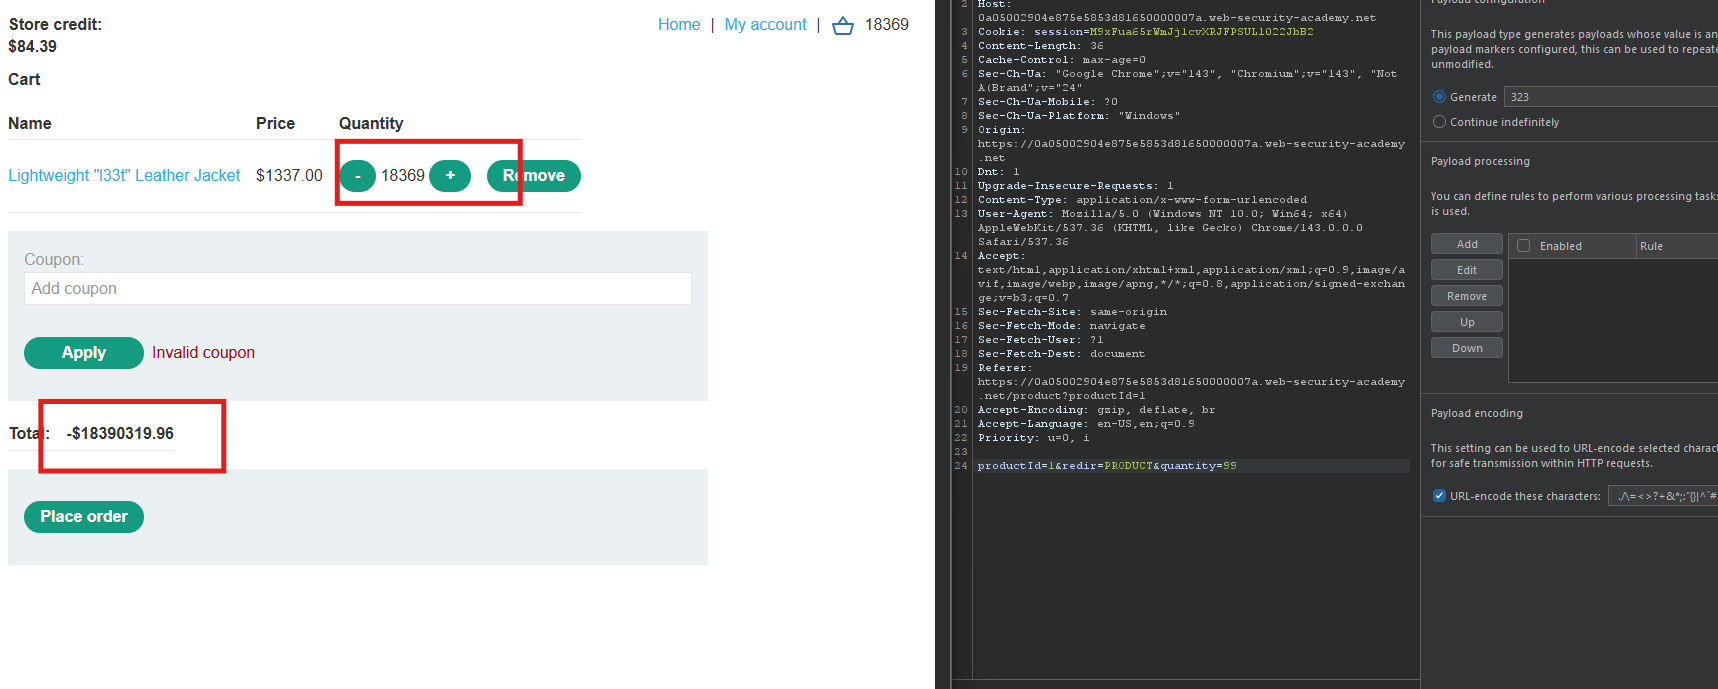Remove the leather jacket from cart
The image size is (1718, 689).
[534, 176]
